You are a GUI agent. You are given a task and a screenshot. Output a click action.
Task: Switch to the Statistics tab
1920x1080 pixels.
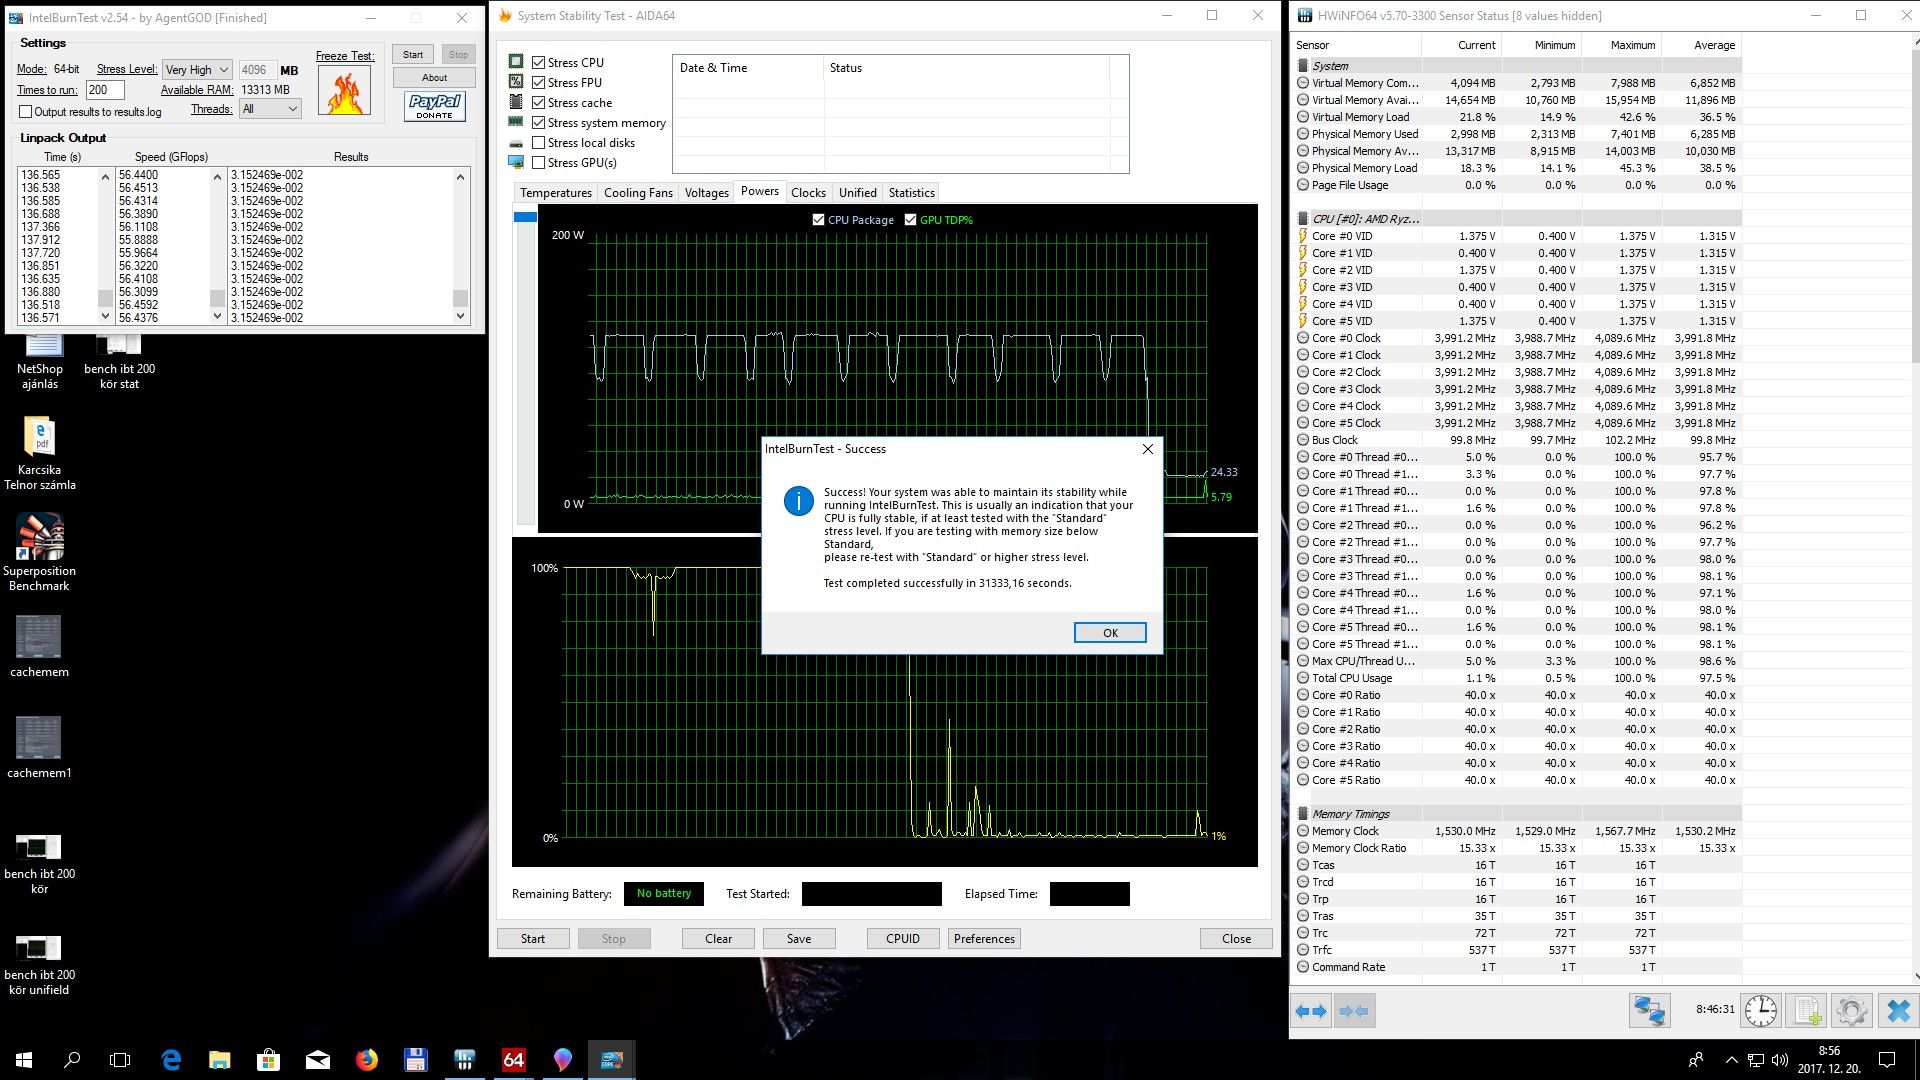pos(911,193)
